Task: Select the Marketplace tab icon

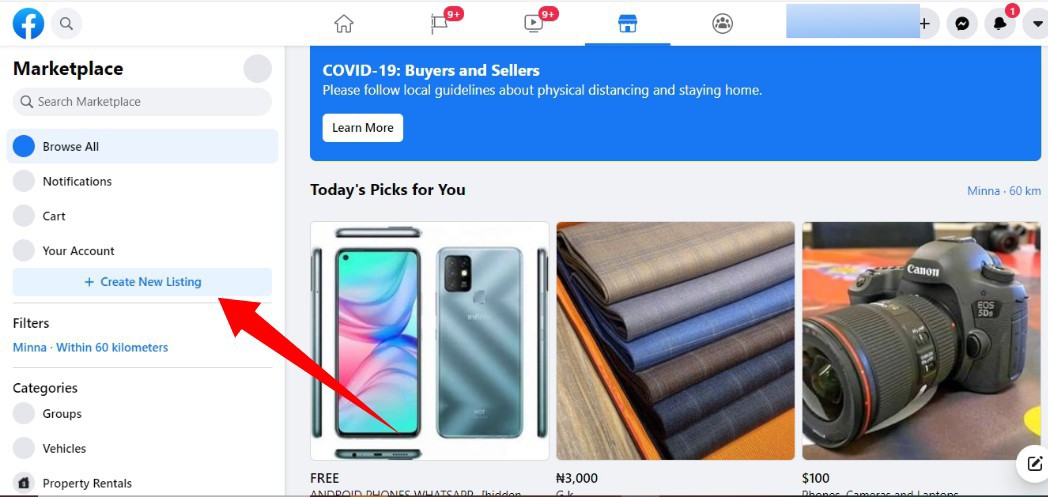Action: click(628, 24)
